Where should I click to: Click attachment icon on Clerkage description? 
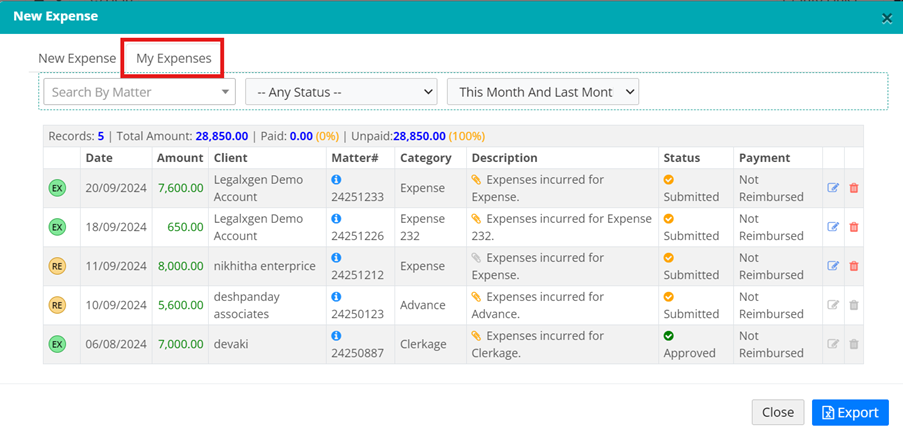coord(478,336)
